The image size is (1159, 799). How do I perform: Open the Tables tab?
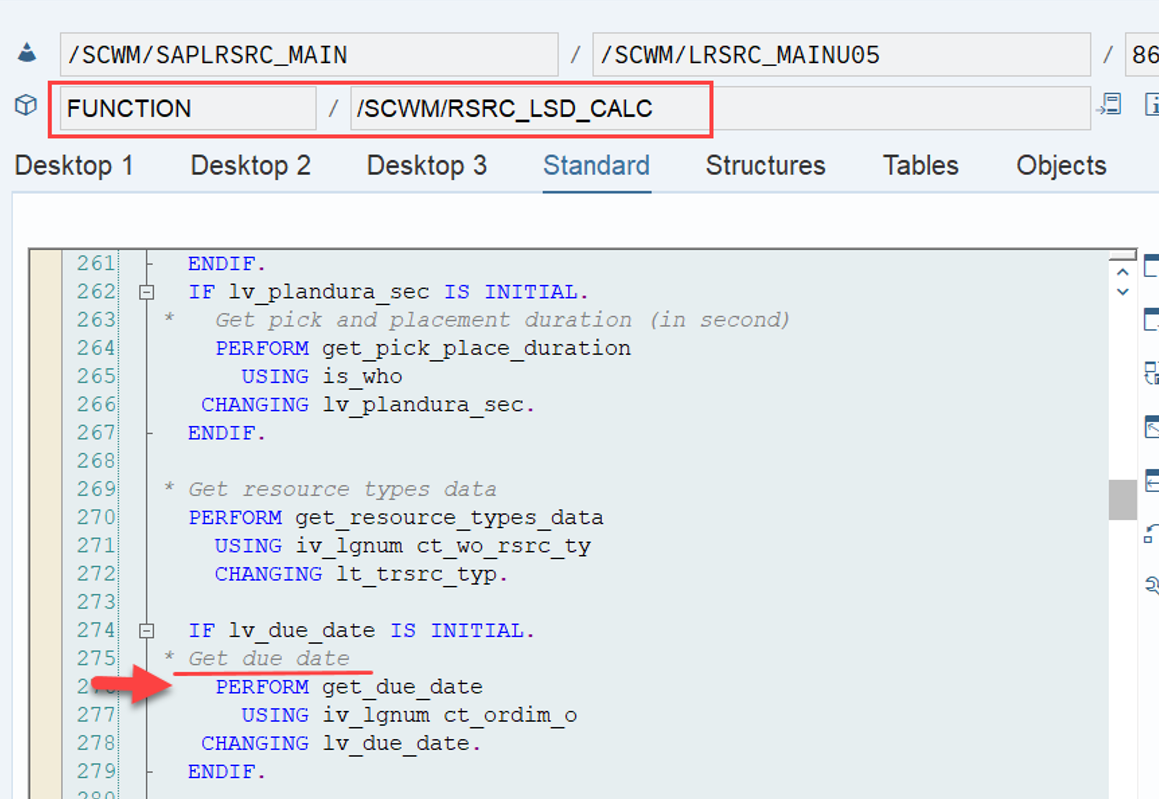921,166
